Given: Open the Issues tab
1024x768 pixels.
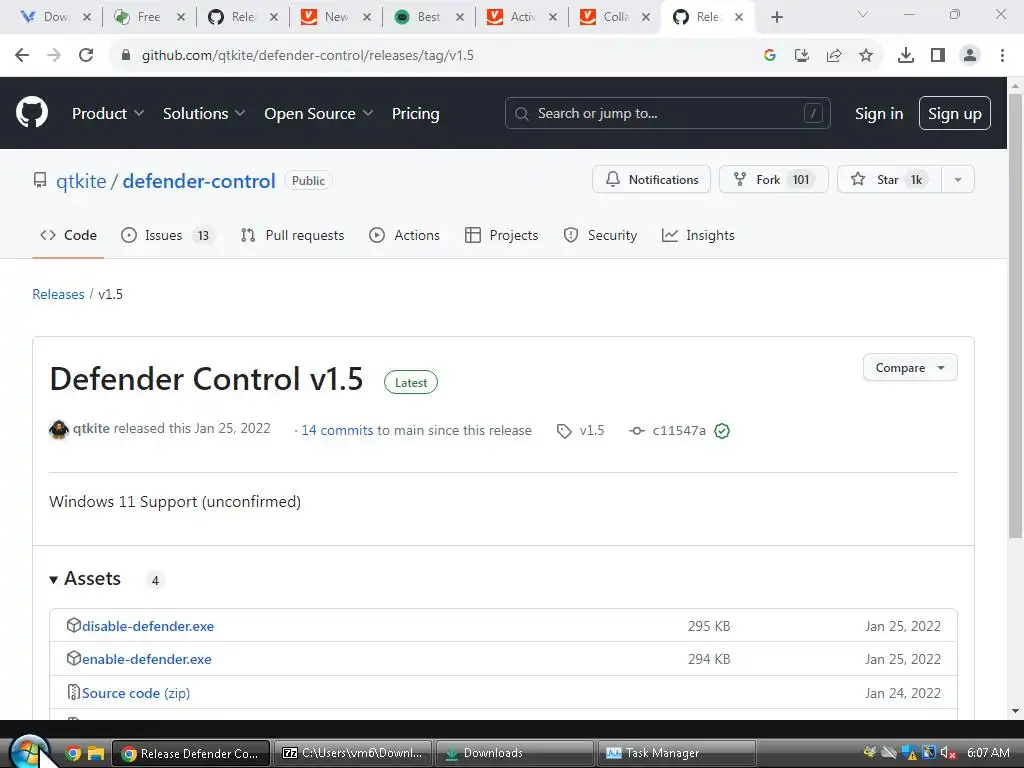Looking at the screenshot, I should [x=167, y=235].
